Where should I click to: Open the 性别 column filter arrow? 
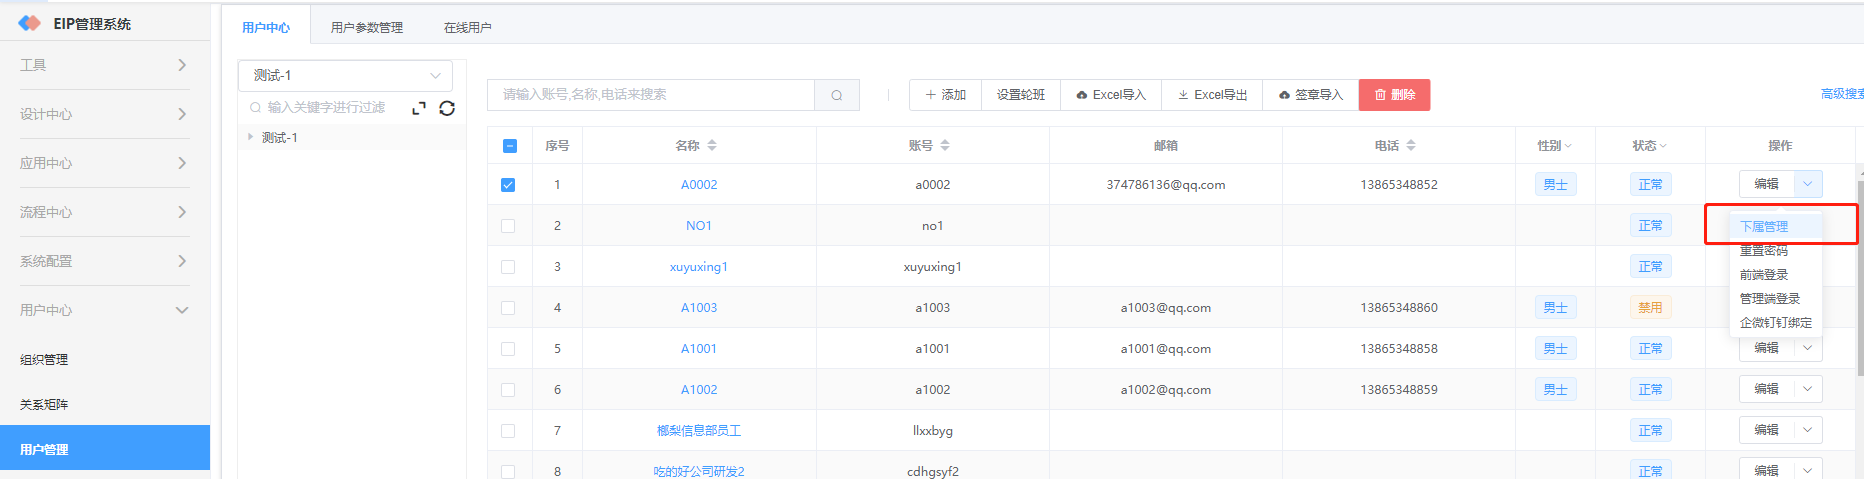(x=1568, y=146)
